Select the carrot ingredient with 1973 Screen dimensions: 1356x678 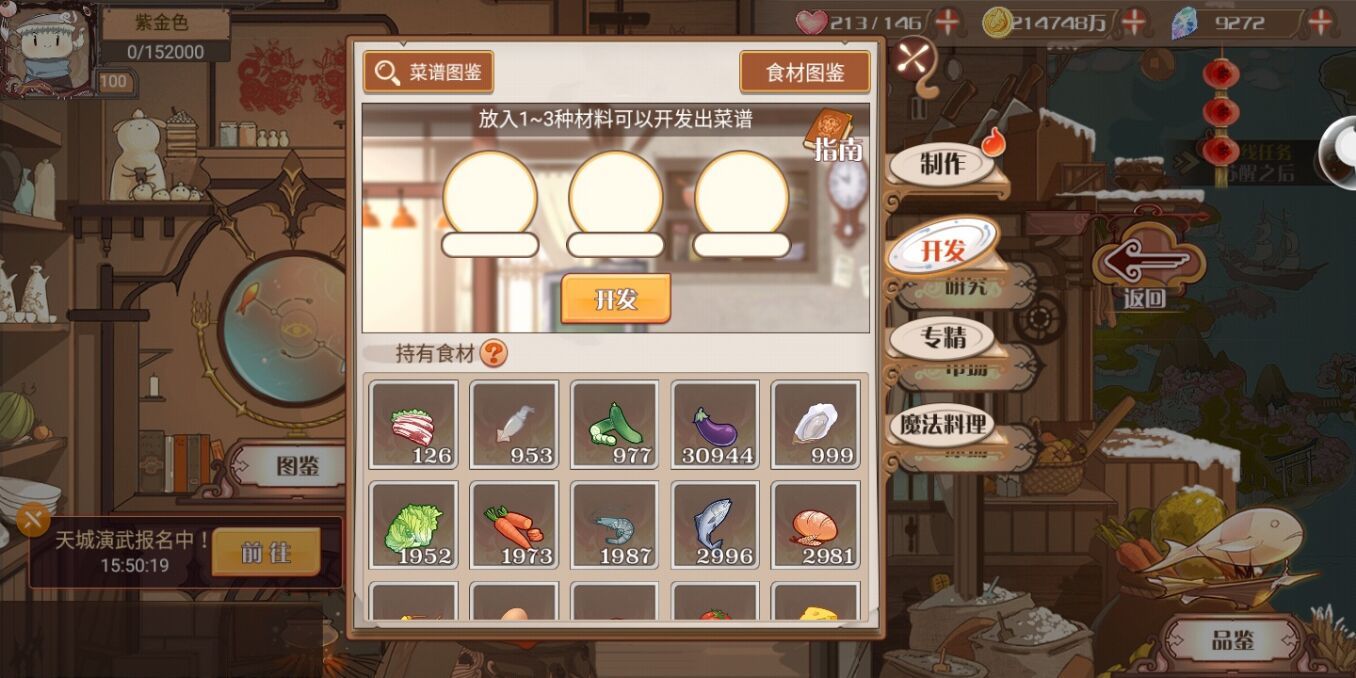click(x=514, y=525)
